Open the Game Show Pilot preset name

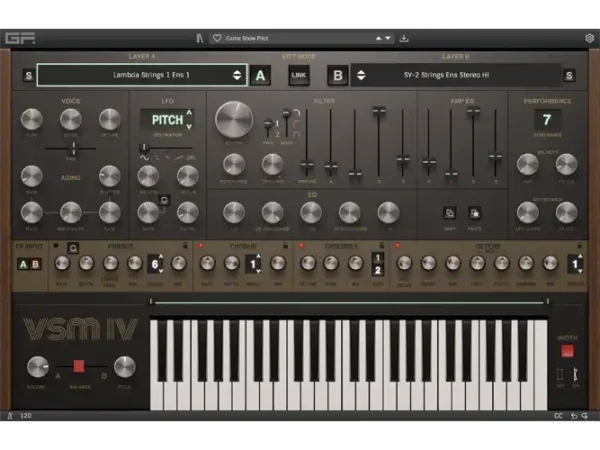tap(247, 38)
